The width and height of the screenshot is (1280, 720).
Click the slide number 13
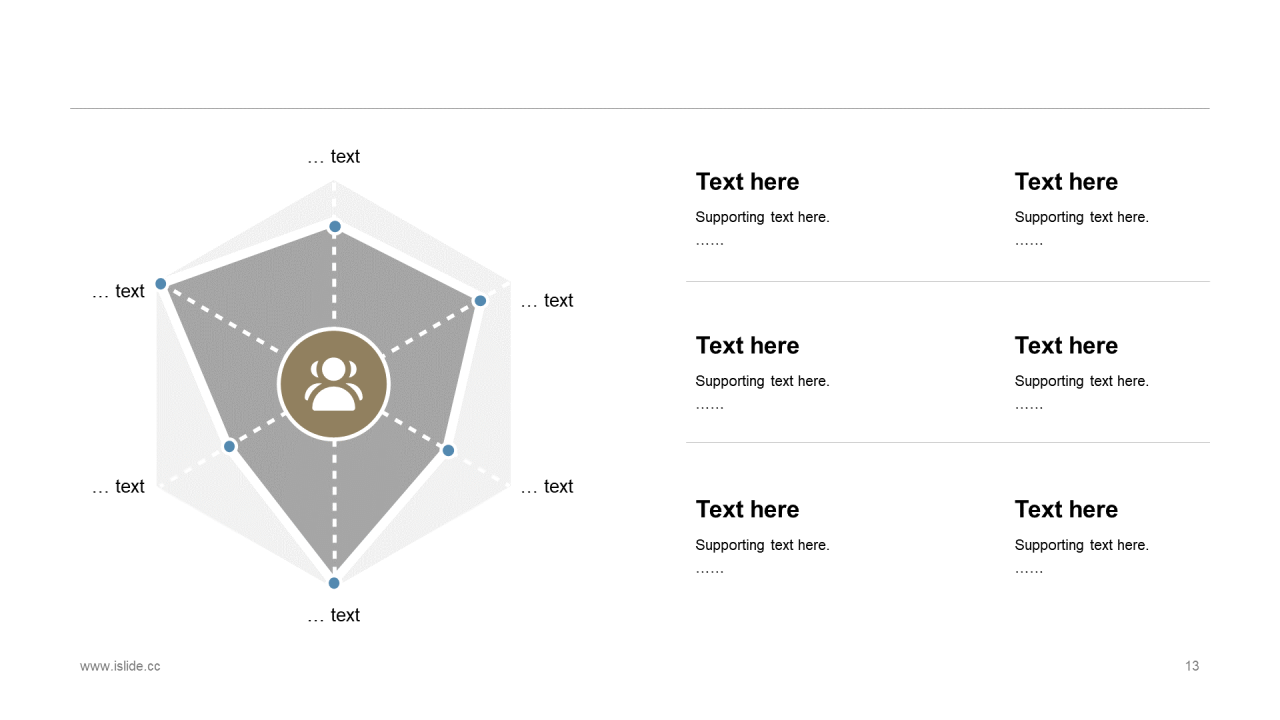(1192, 666)
